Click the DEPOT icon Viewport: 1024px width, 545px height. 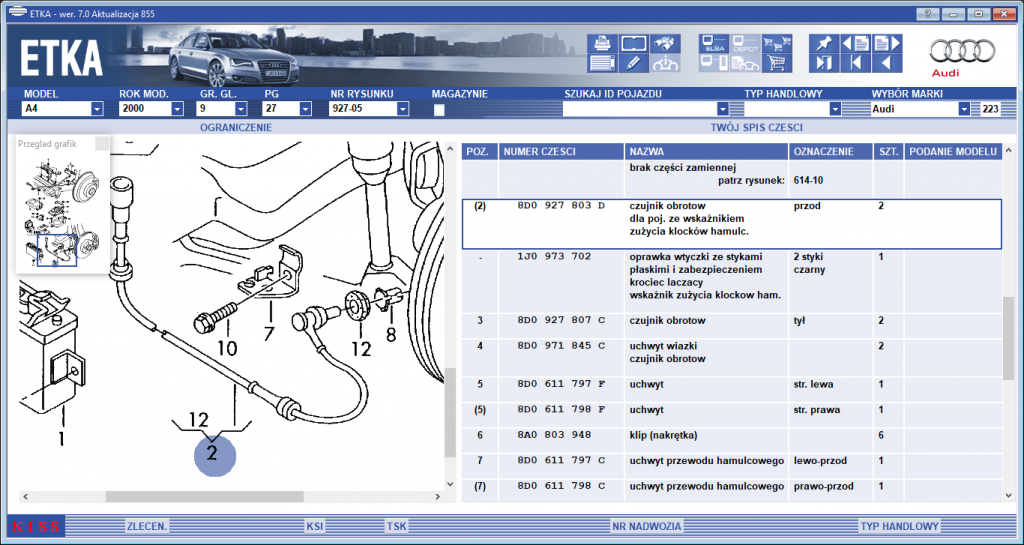coord(745,44)
